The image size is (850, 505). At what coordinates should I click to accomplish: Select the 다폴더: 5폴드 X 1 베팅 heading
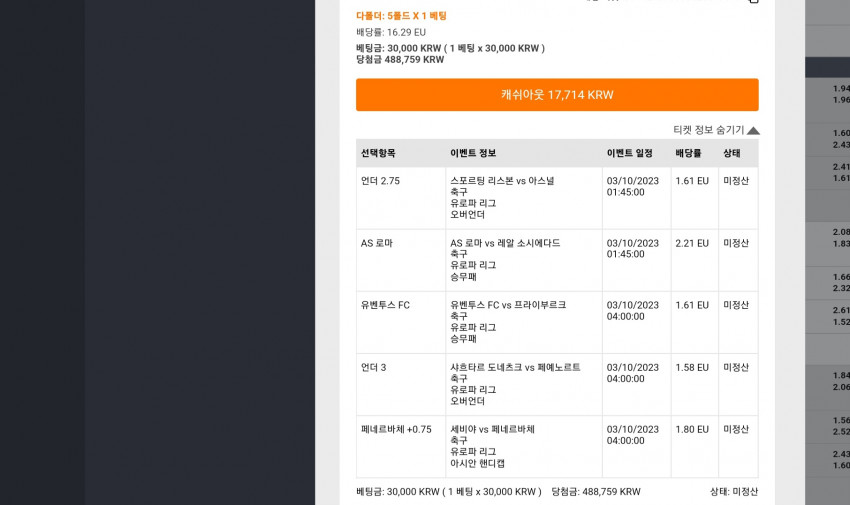[x=401, y=16]
